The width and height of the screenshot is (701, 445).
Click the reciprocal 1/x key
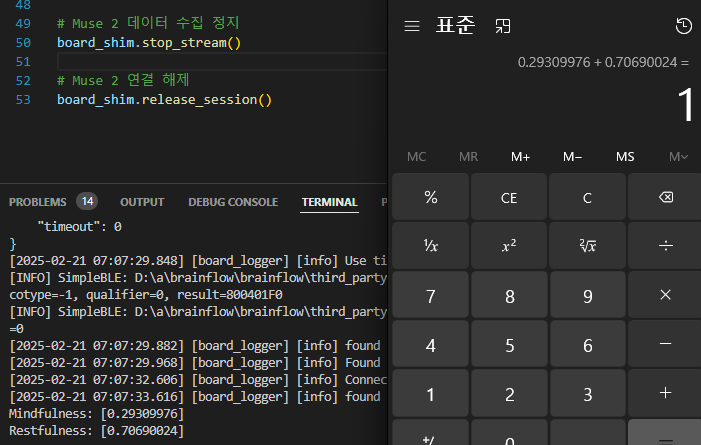coord(431,246)
